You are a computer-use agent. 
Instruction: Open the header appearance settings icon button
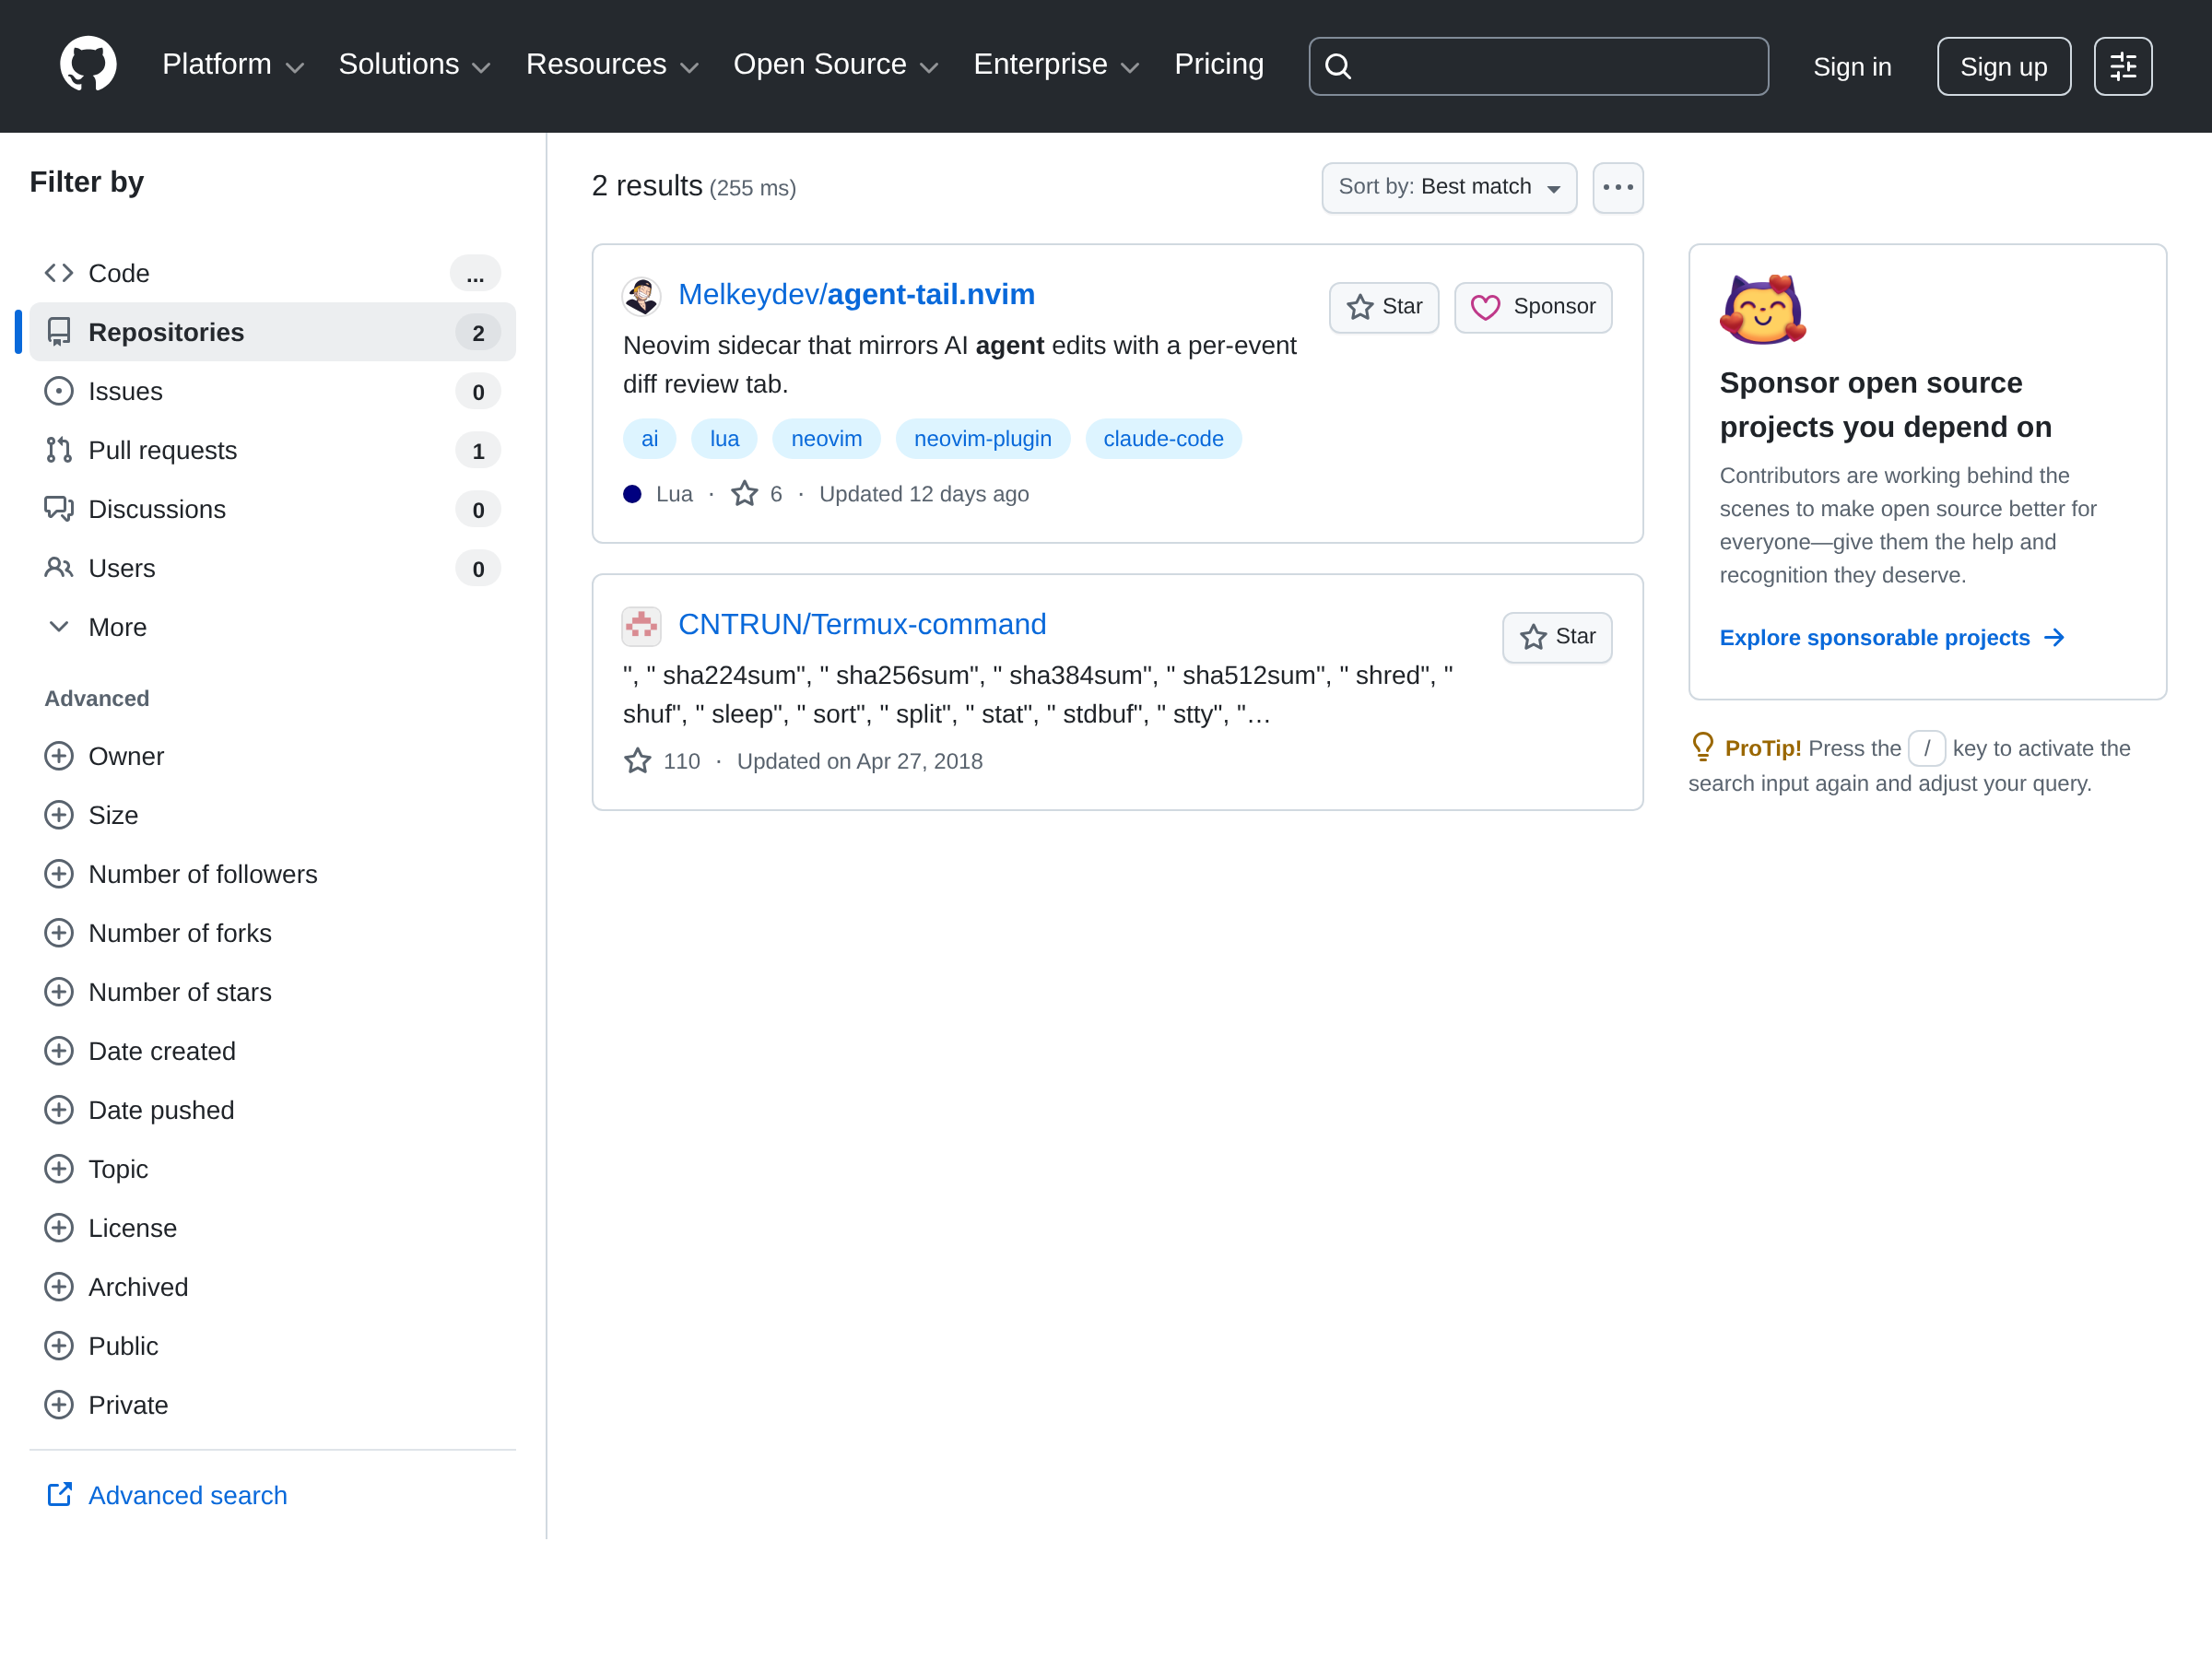[2122, 66]
